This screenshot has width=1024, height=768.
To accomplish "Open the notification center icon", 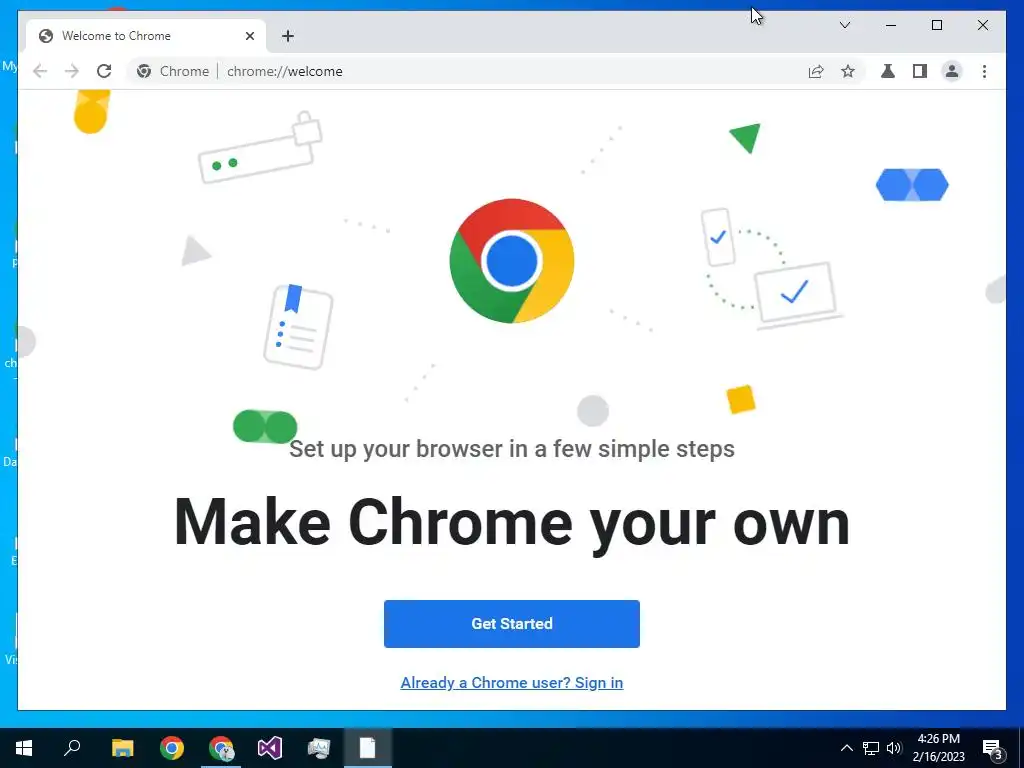I will (993, 748).
